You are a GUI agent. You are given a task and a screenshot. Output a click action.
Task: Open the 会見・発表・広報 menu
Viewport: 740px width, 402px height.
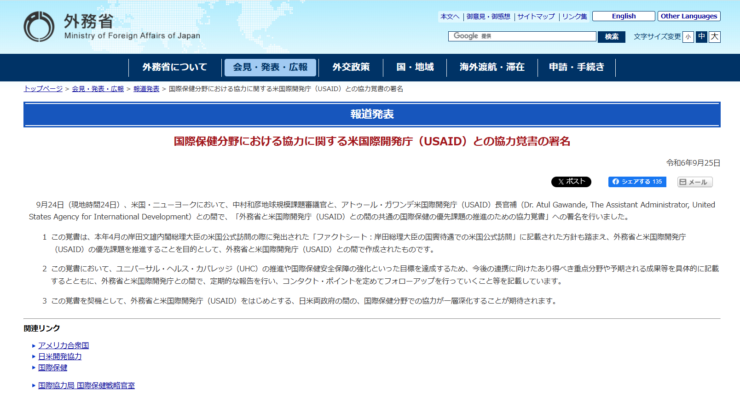tap(269, 67)
